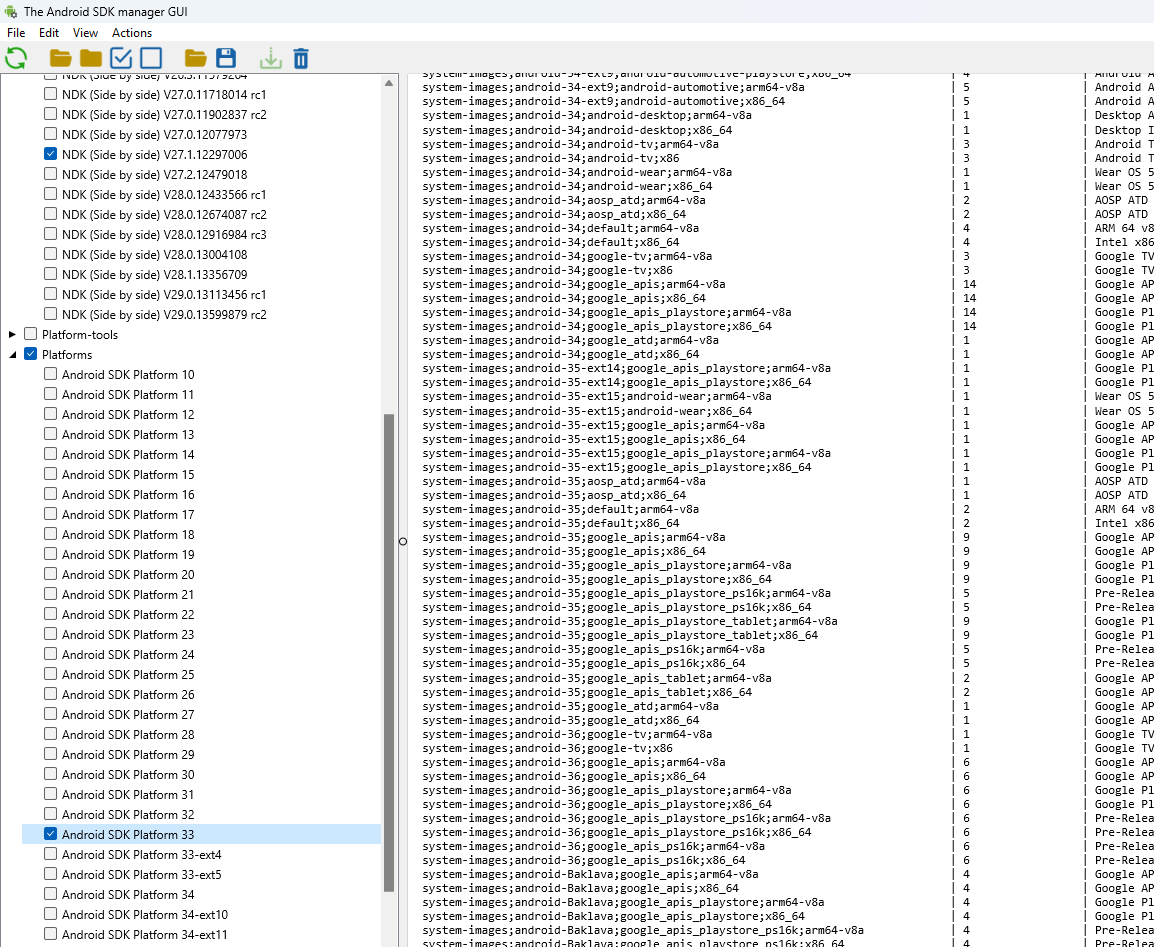This screenshot has height=947, width=1154.
Task: Click the uncheck-all empty box icon
Action: point(151,58)
